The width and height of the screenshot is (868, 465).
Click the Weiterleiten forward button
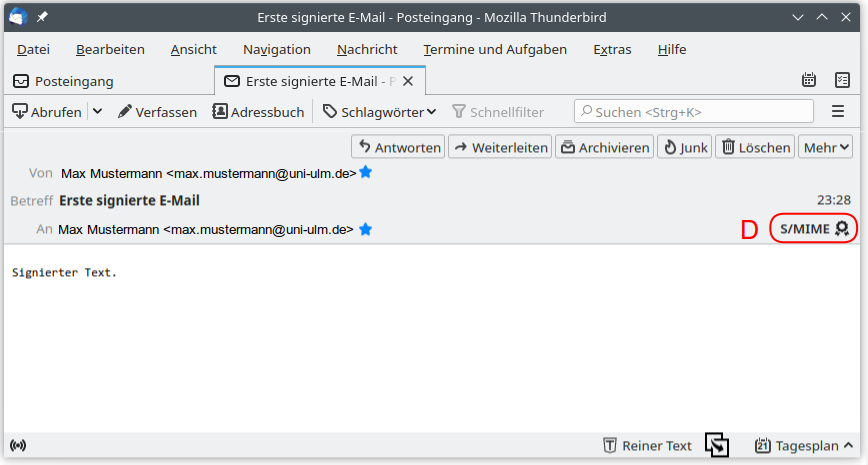[x=500, y=147]
